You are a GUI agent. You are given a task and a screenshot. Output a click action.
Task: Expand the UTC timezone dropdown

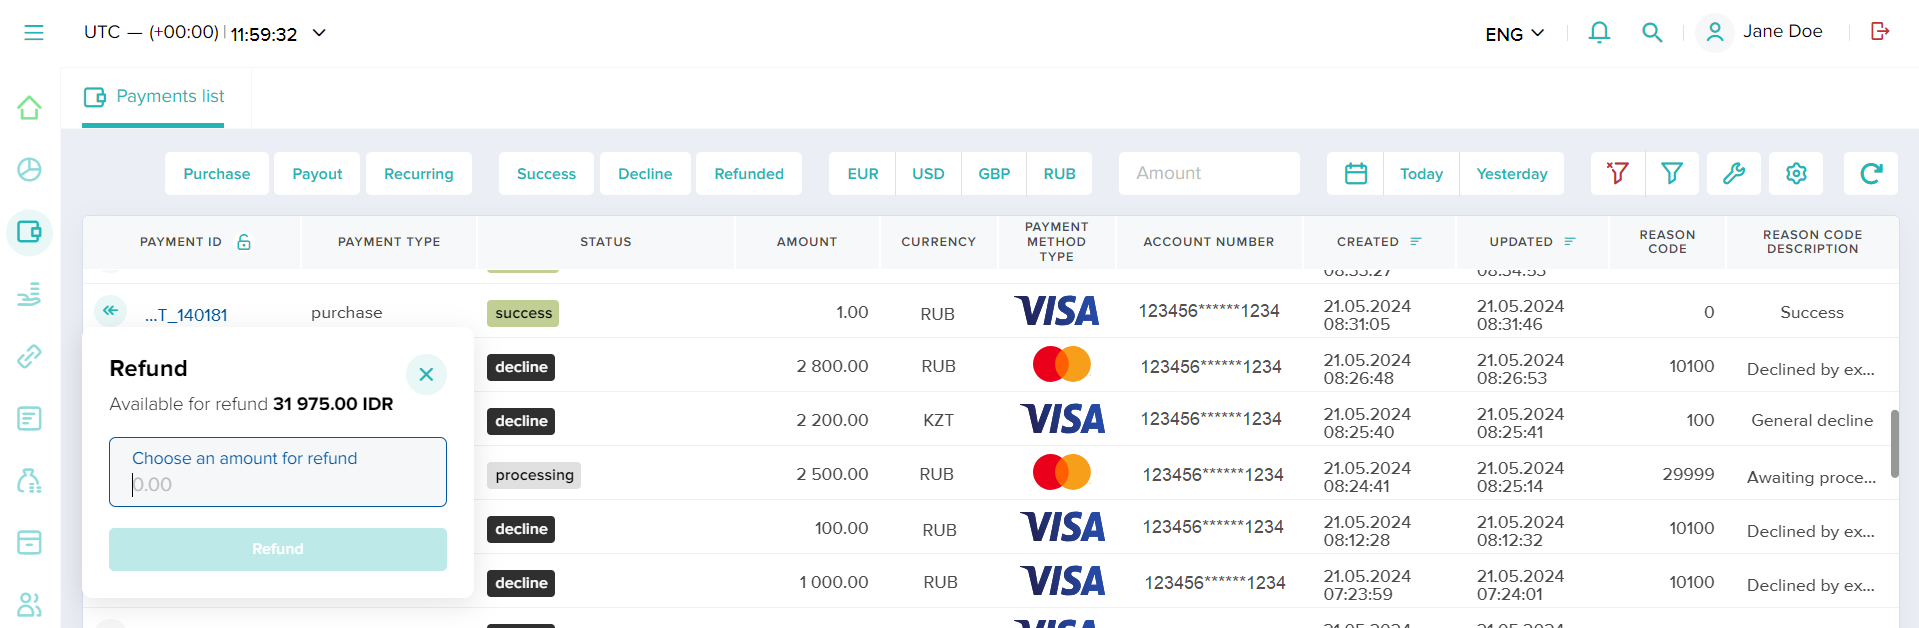click(319, 33)
